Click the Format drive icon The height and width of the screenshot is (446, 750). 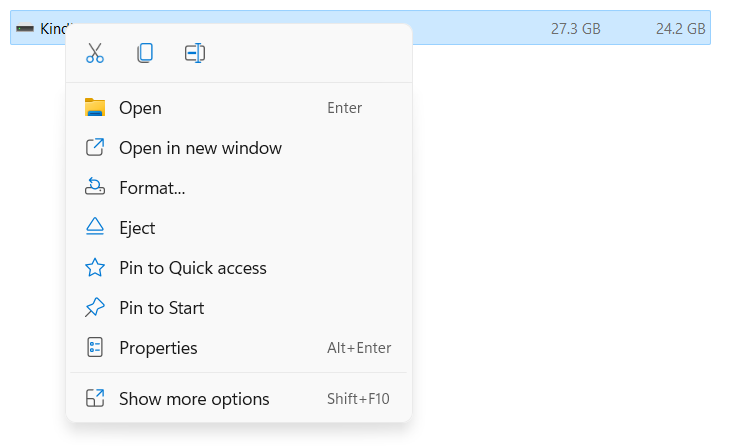pyautogui.click(x=95, y=188)
